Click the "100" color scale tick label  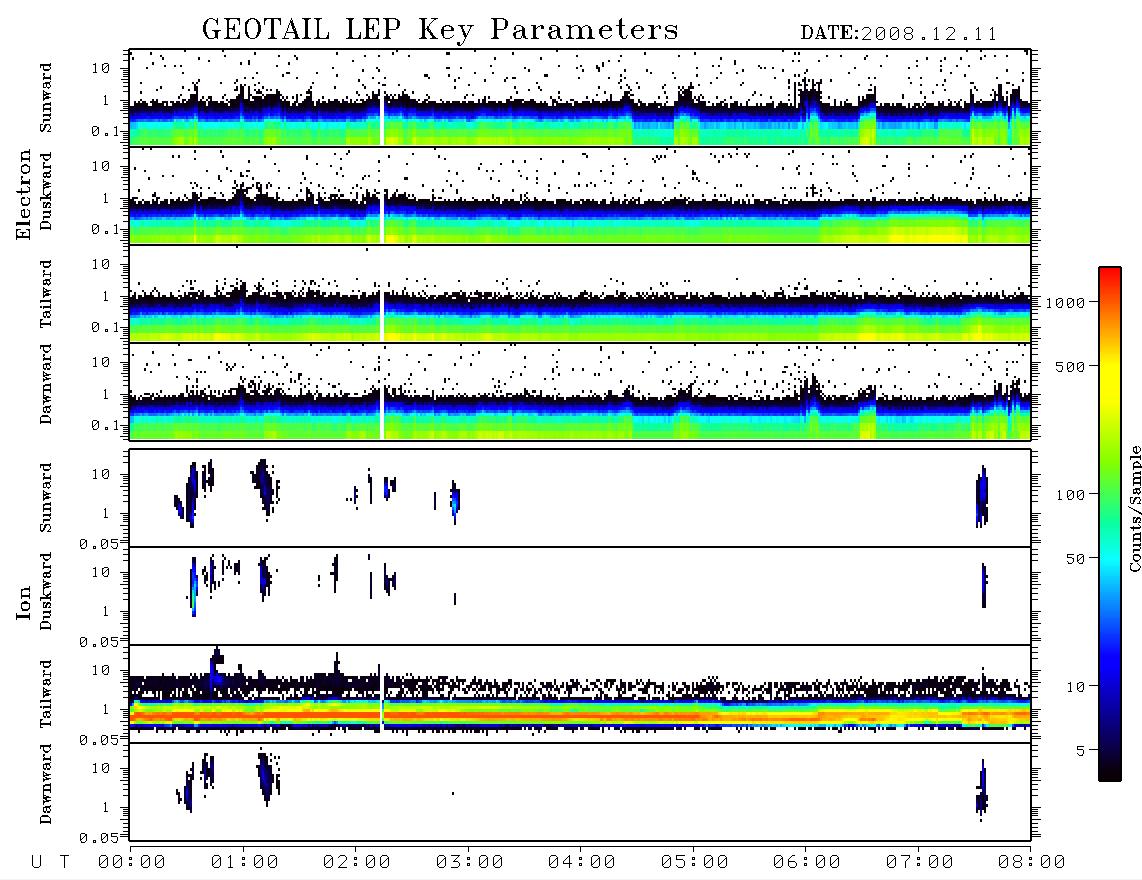[1070, 495]
